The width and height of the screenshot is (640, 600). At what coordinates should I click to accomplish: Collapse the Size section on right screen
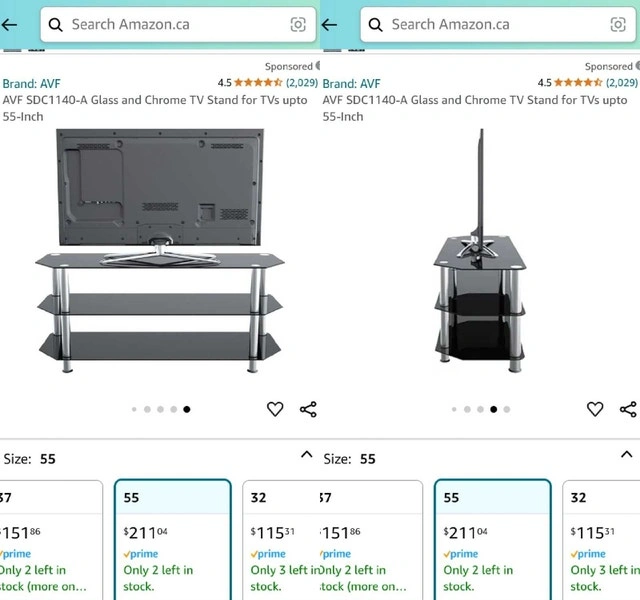[x=626, y=455]
